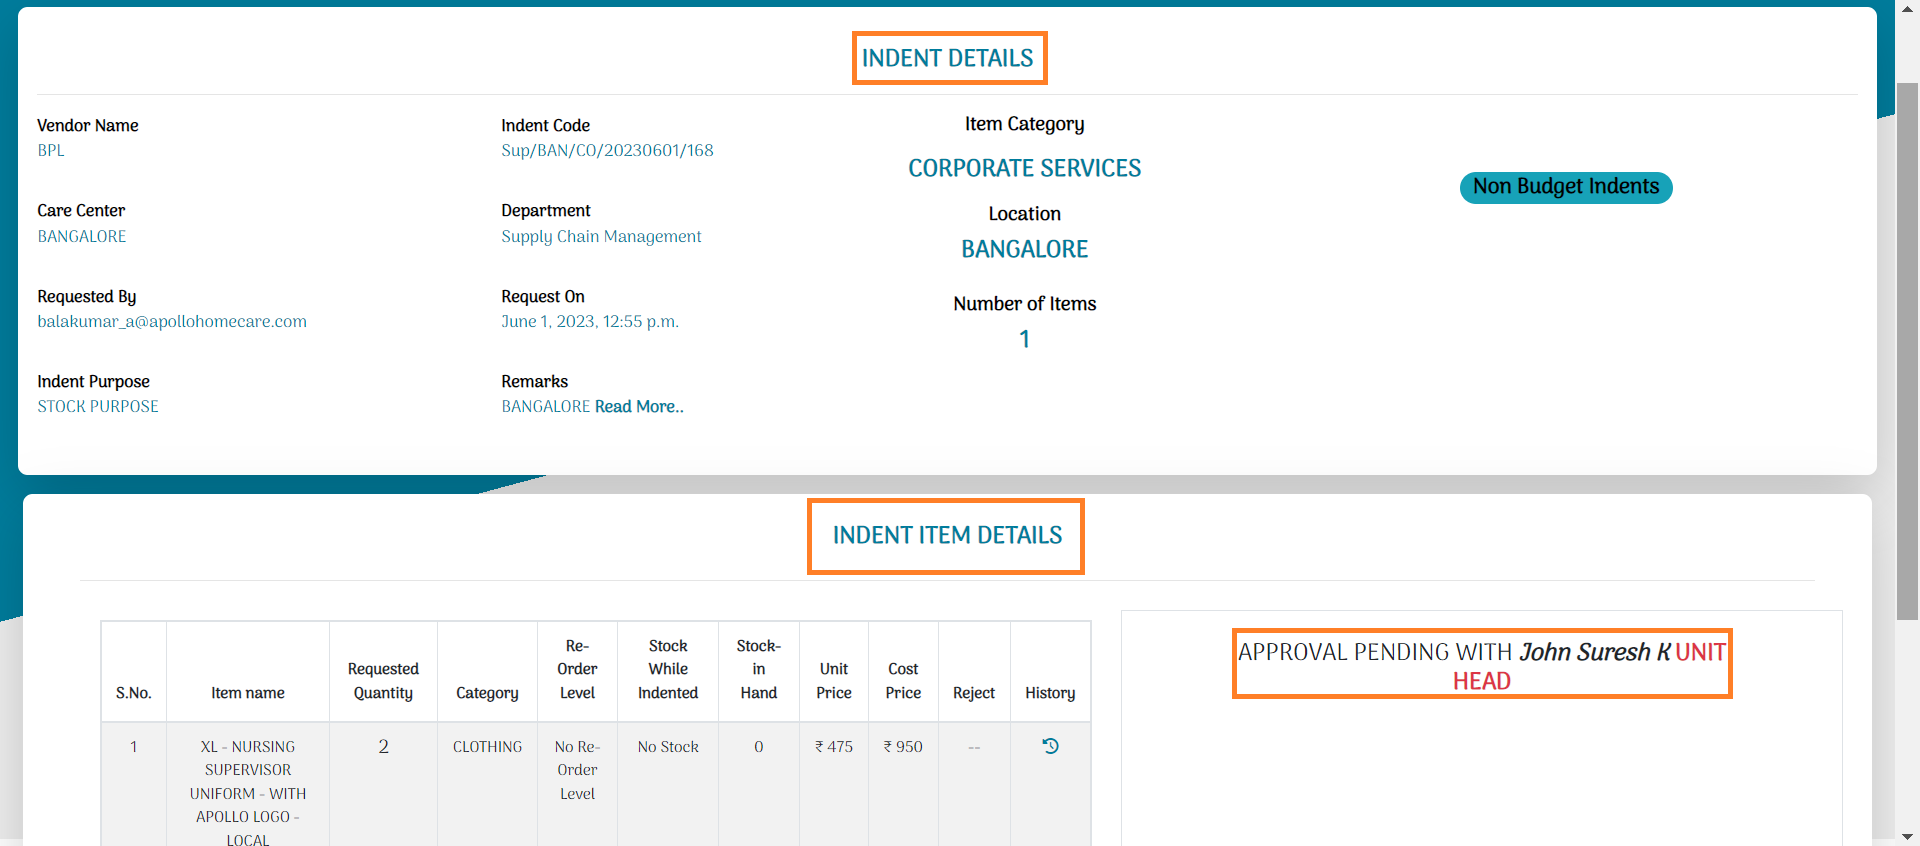Viewport: 1920px width, 846px height.
Task: Open history for the nursing uniform item
Action: (1050, 746)
